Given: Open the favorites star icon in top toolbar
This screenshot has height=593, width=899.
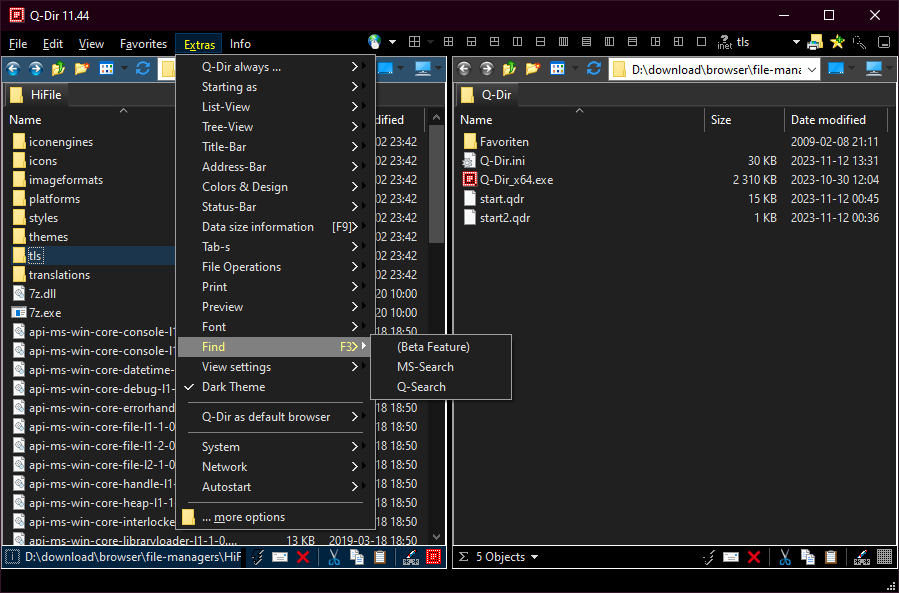Looking at the screenshot, I should [x=838, y=43].
